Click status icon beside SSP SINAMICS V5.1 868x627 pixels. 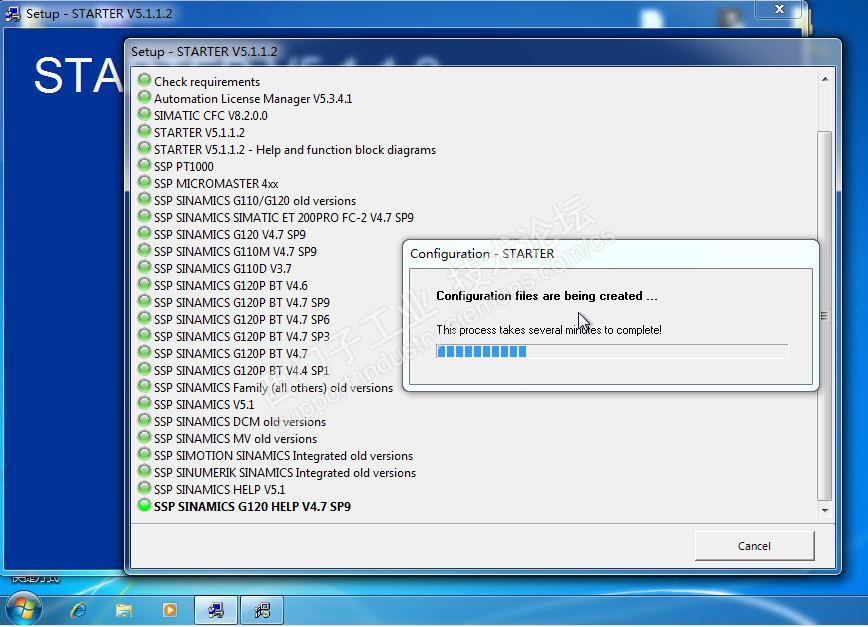point(144,404)
